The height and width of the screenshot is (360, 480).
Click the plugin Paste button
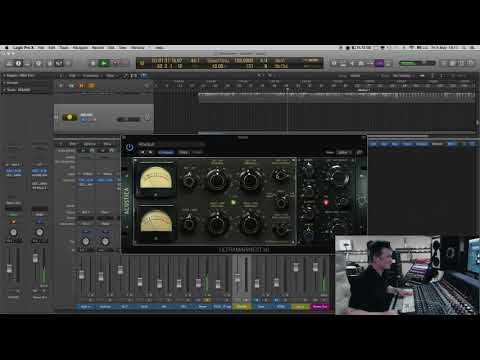tap(197, 152)
